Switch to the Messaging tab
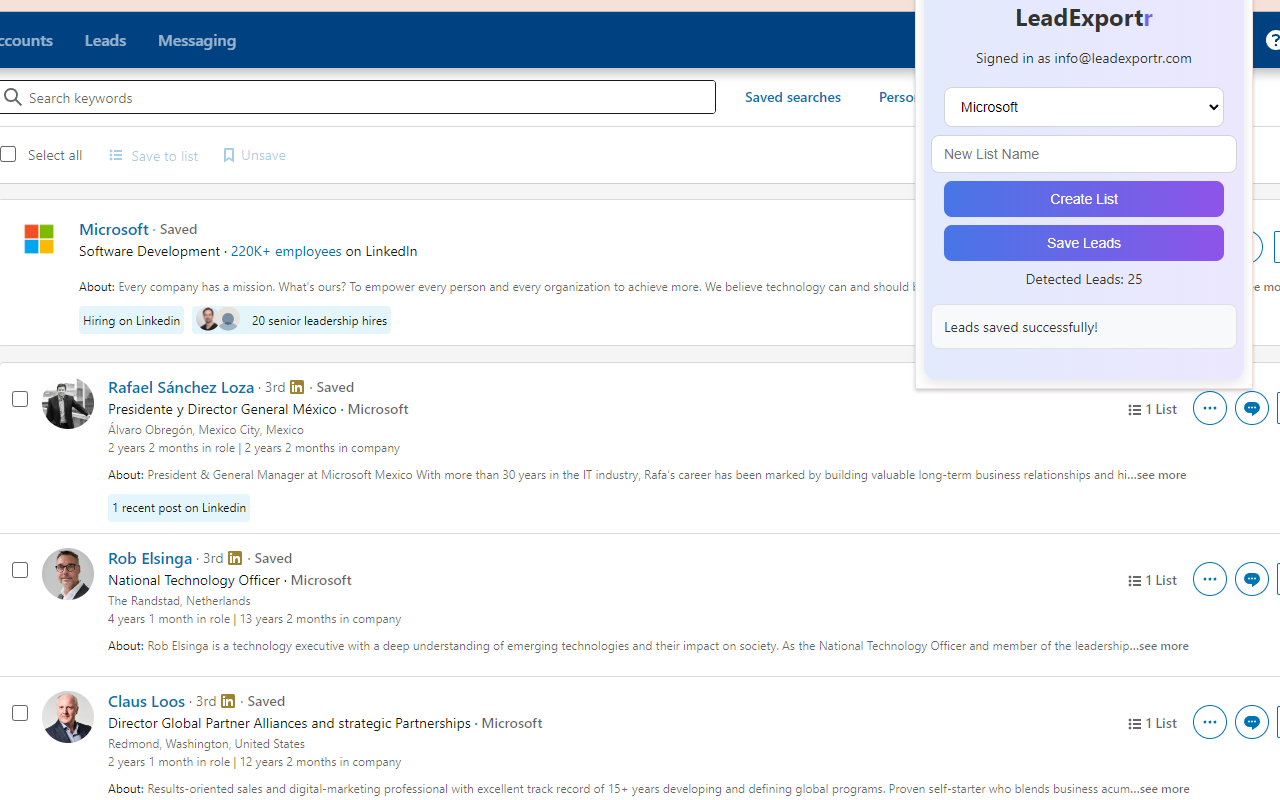The width and height of the screenshot is (1280, 800). [197, 40]
